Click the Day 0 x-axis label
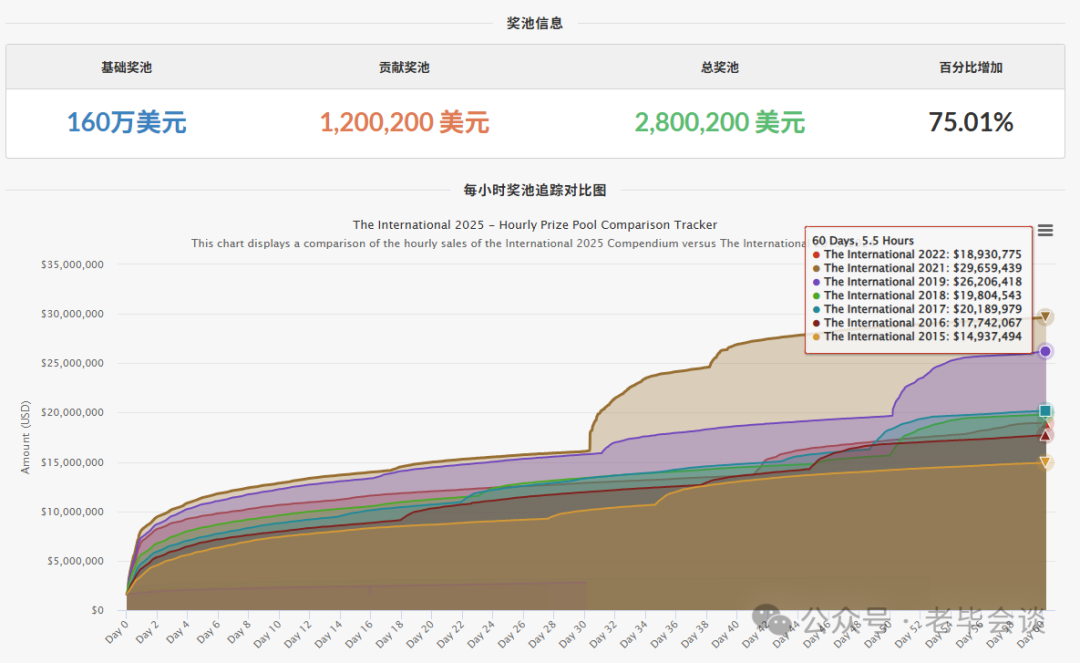This screenshot has height=663, width=1080. (116, 632)
